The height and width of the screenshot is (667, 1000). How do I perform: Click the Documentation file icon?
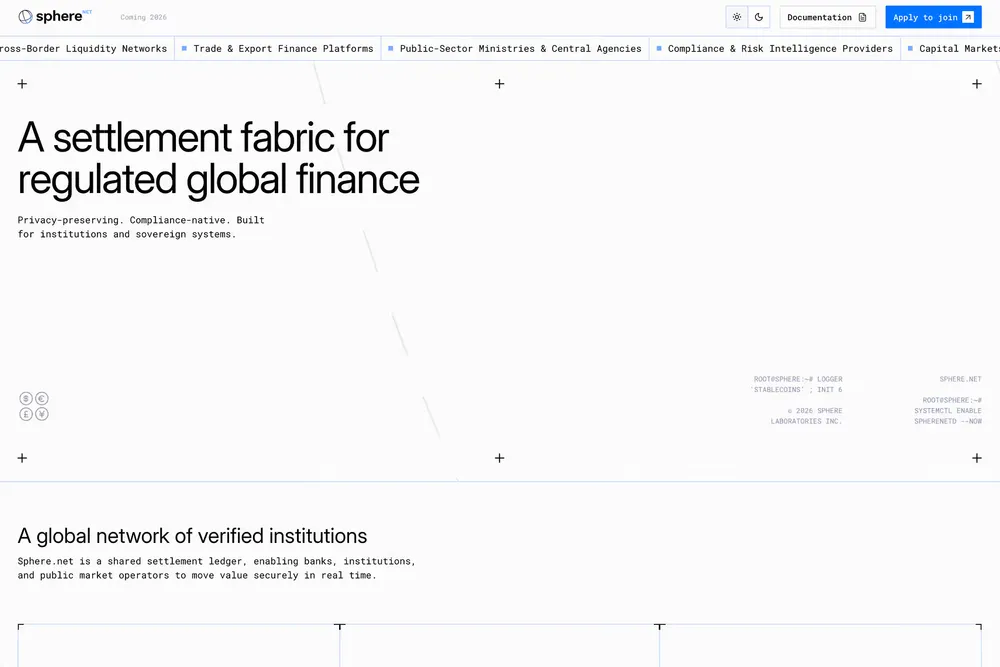[x=862, y=17]
